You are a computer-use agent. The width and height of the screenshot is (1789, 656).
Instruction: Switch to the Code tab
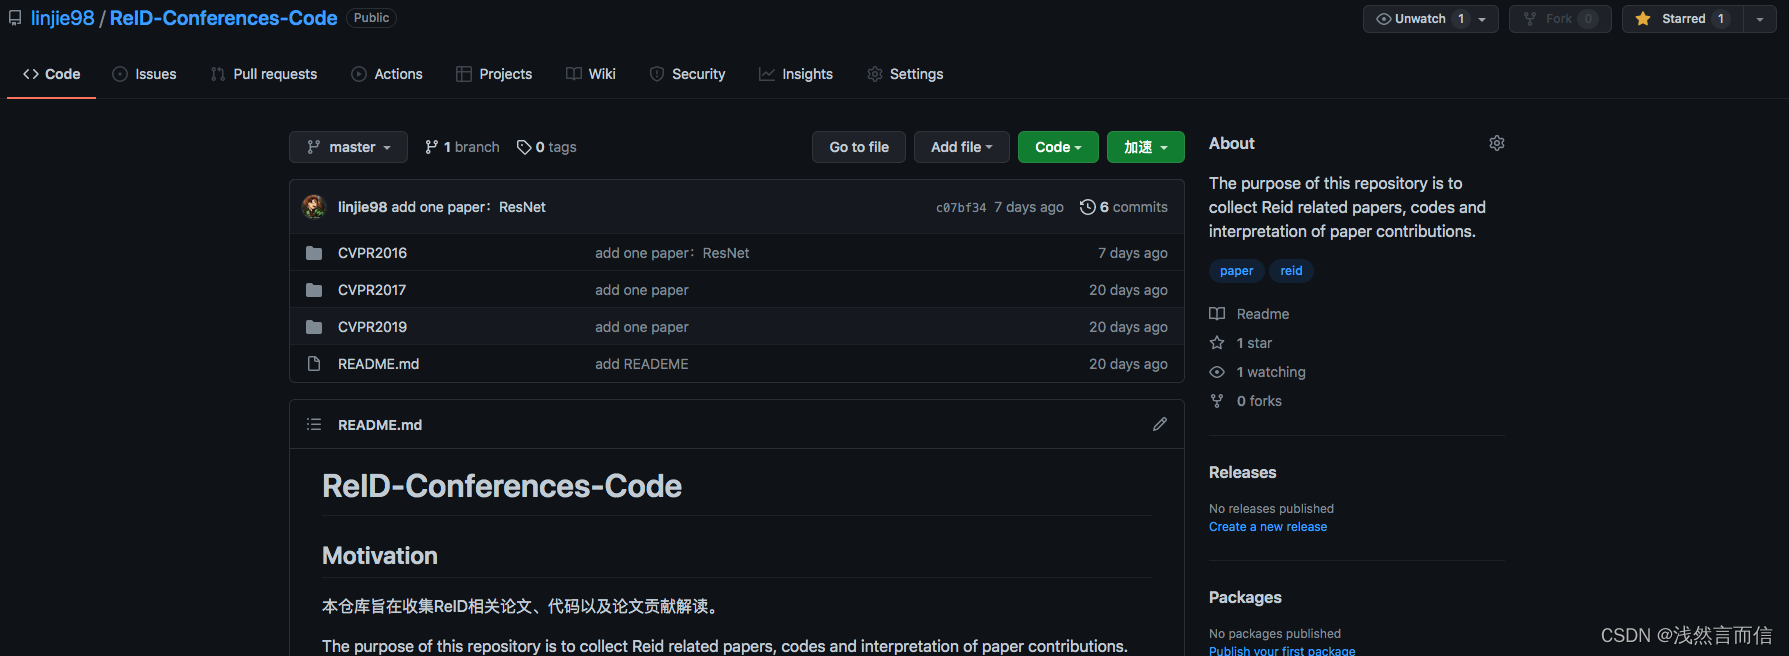(x=51, y=74)
